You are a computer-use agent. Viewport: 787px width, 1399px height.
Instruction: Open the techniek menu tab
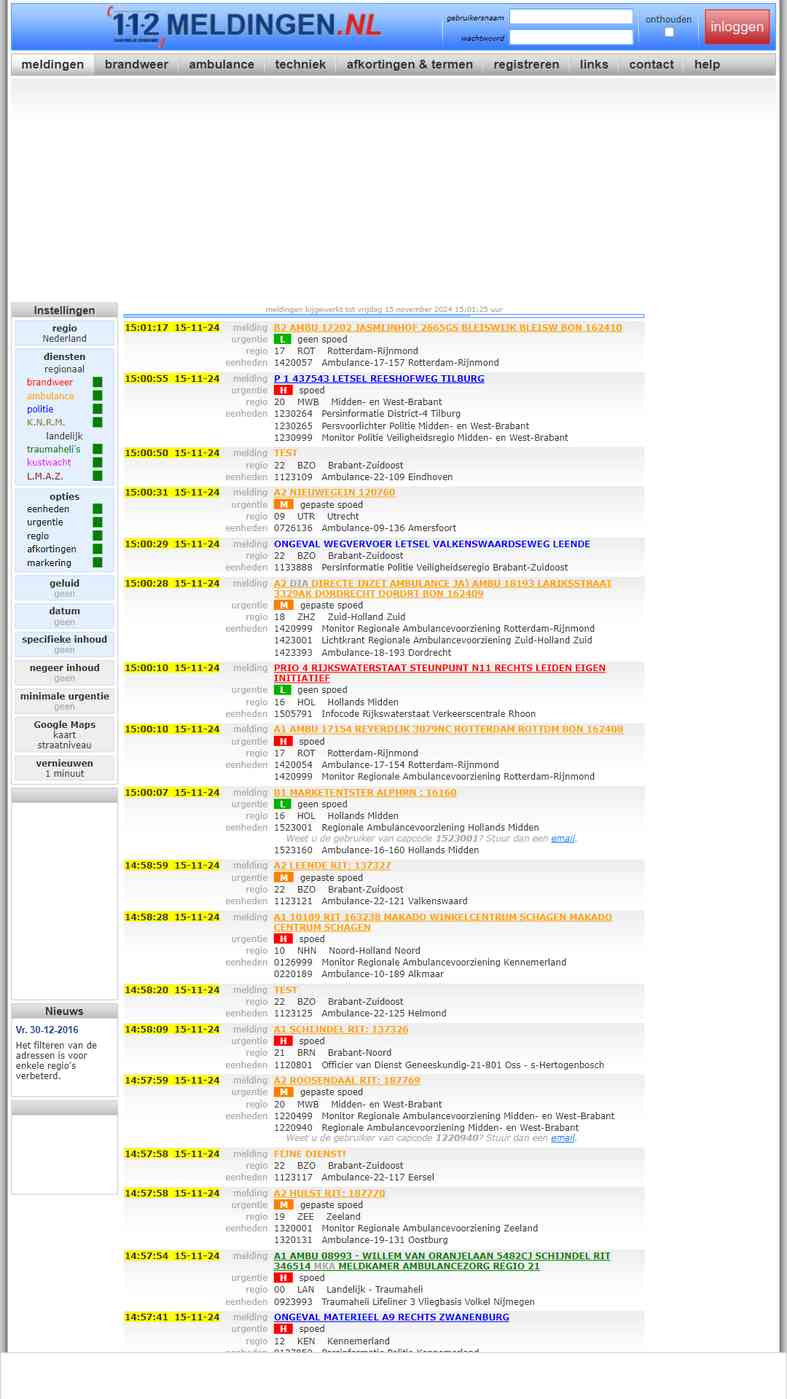tap(300, 64)
